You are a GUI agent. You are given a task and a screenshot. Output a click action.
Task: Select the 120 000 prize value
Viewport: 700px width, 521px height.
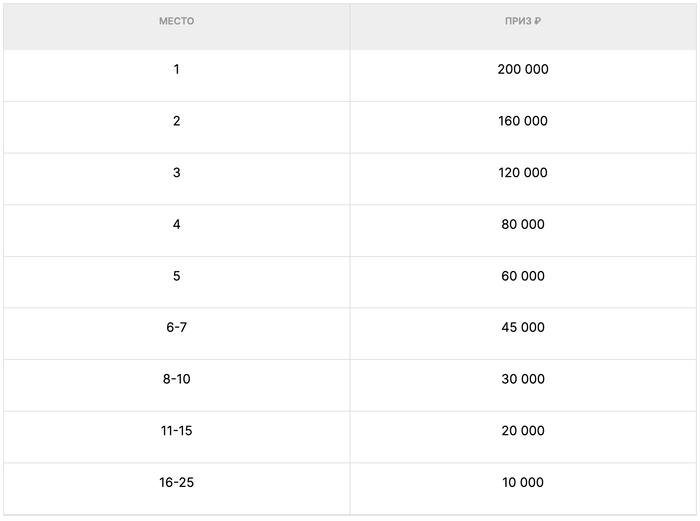tap(523, 173)
